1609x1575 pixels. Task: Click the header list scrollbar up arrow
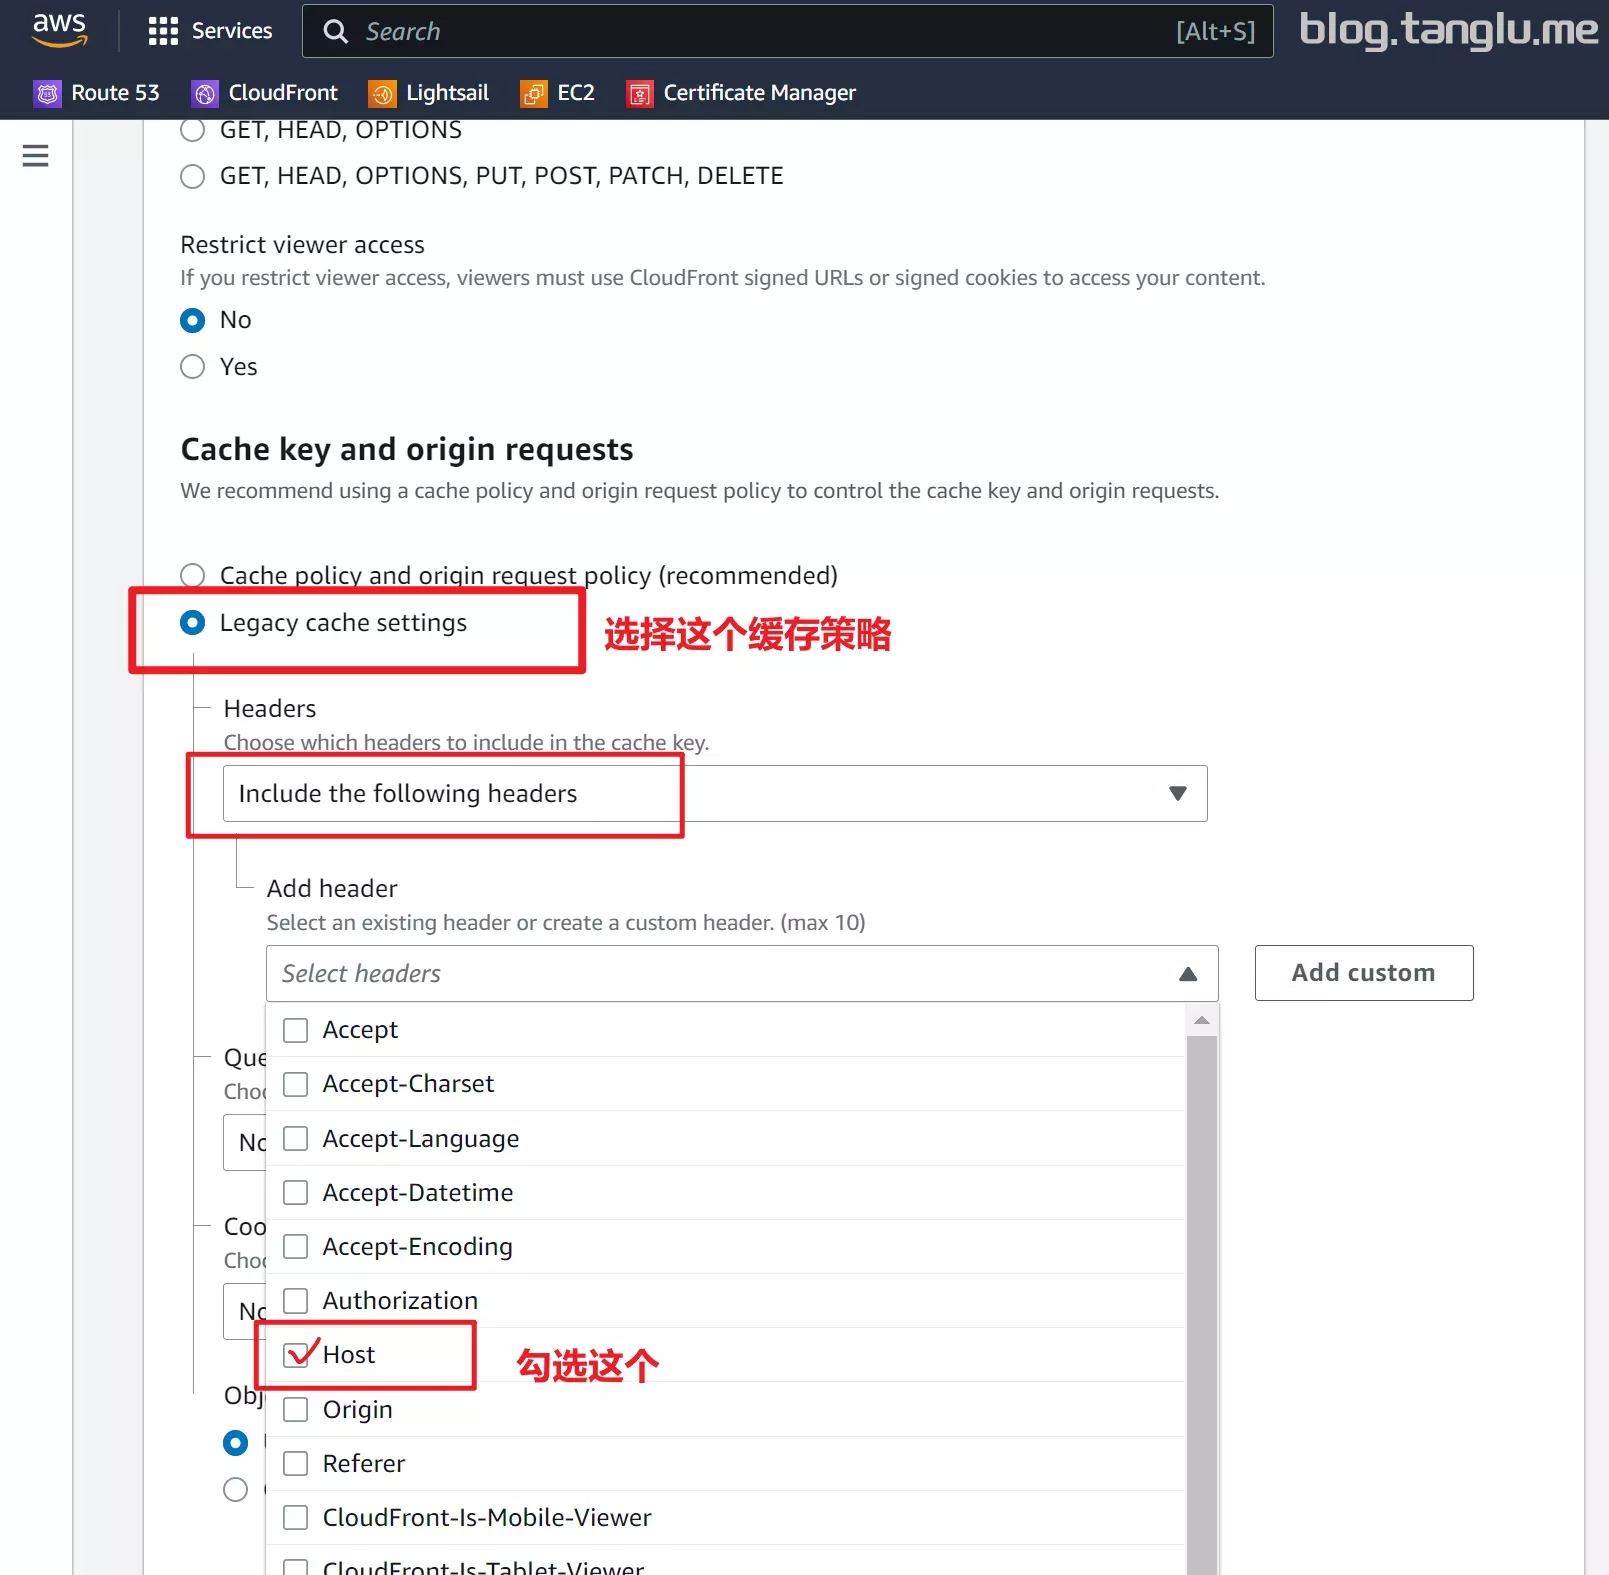point(1202,1020)
